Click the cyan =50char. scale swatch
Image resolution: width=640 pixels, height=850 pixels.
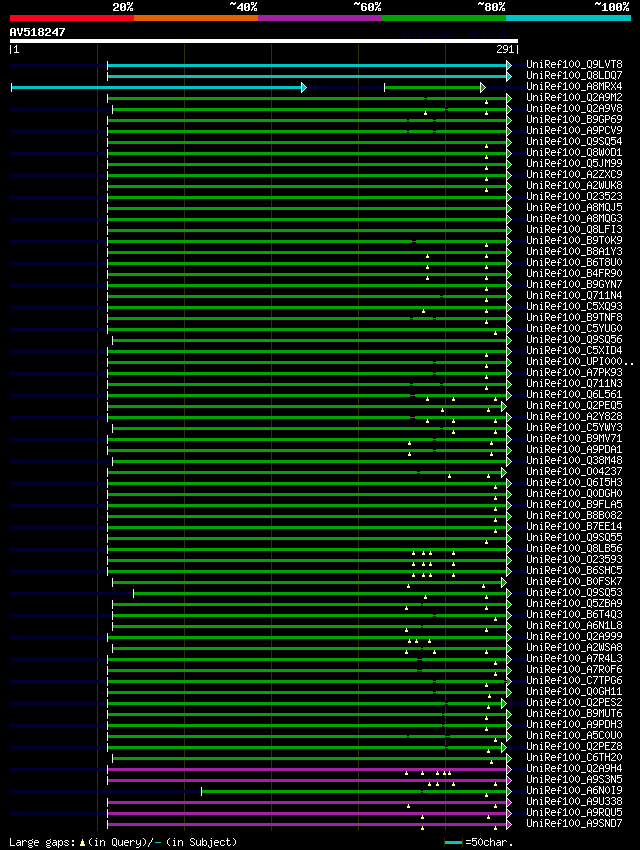(453, 842)
